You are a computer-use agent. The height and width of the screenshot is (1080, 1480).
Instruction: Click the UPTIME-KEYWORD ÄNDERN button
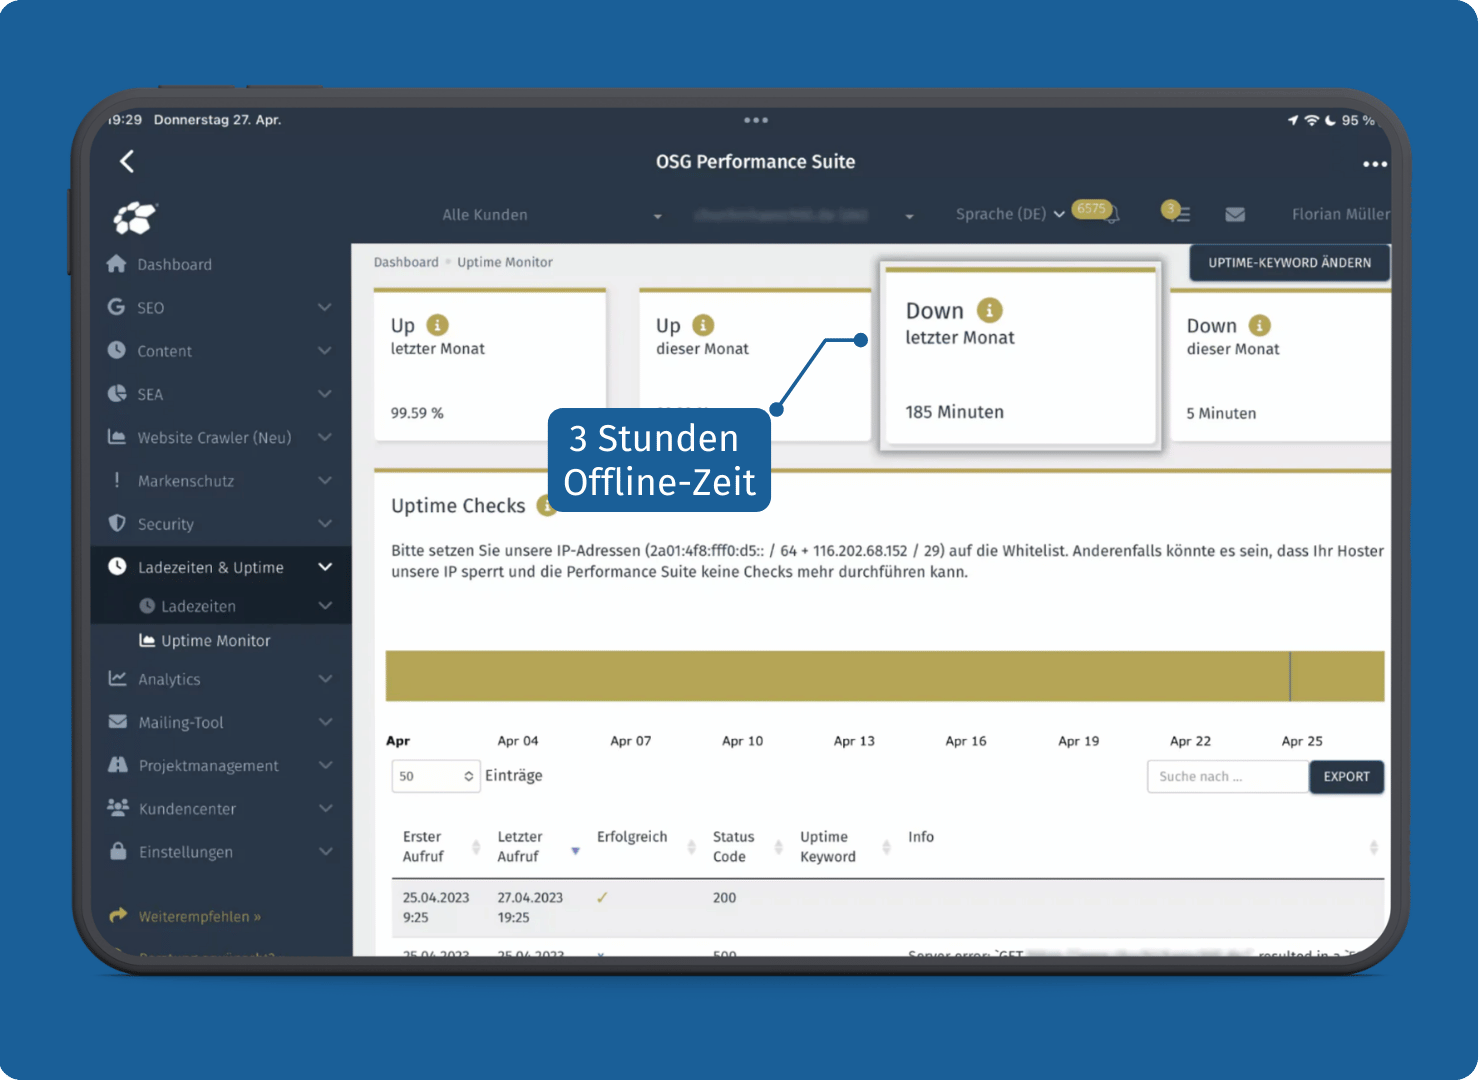(x=1289, y=262)
